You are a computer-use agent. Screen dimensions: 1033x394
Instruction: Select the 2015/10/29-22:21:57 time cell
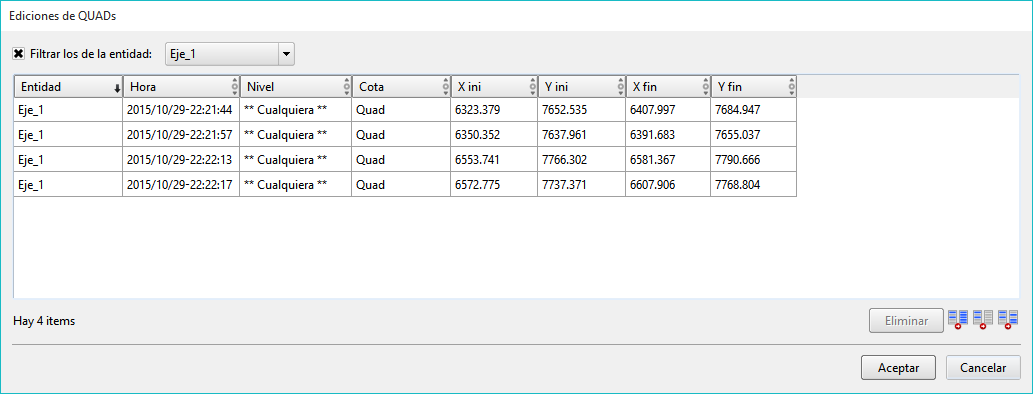pyautogui.click(x=181, y=135)
